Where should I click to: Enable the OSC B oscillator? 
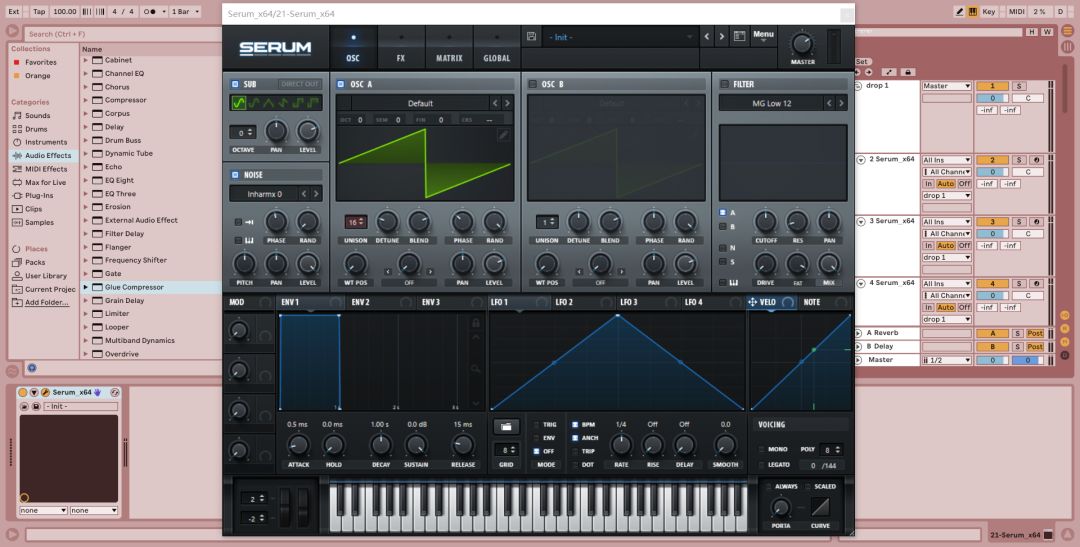(x=533, y=84)
